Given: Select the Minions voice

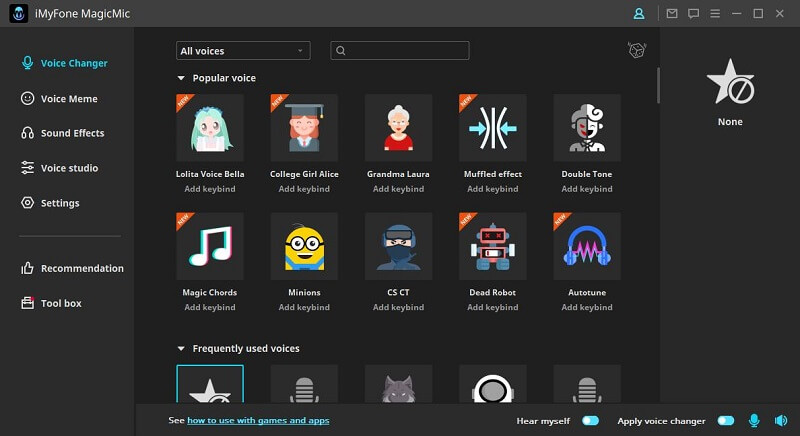Looking at the screenshot, I should coord(304,246).
